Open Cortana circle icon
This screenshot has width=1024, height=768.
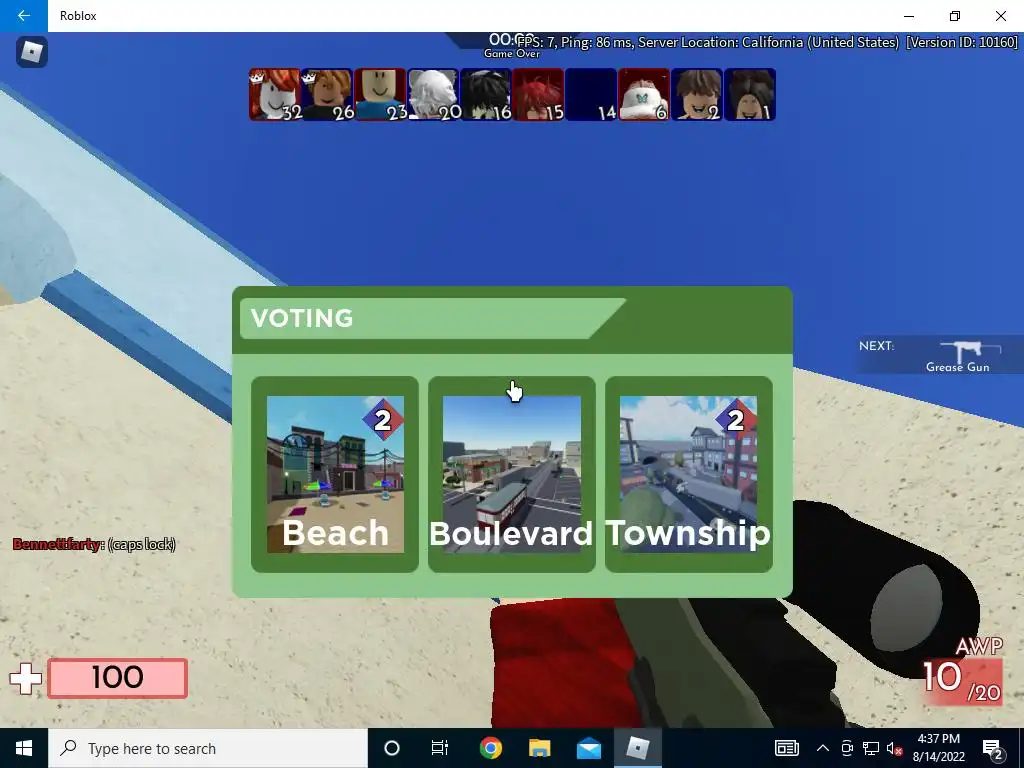tap(392, 748)
